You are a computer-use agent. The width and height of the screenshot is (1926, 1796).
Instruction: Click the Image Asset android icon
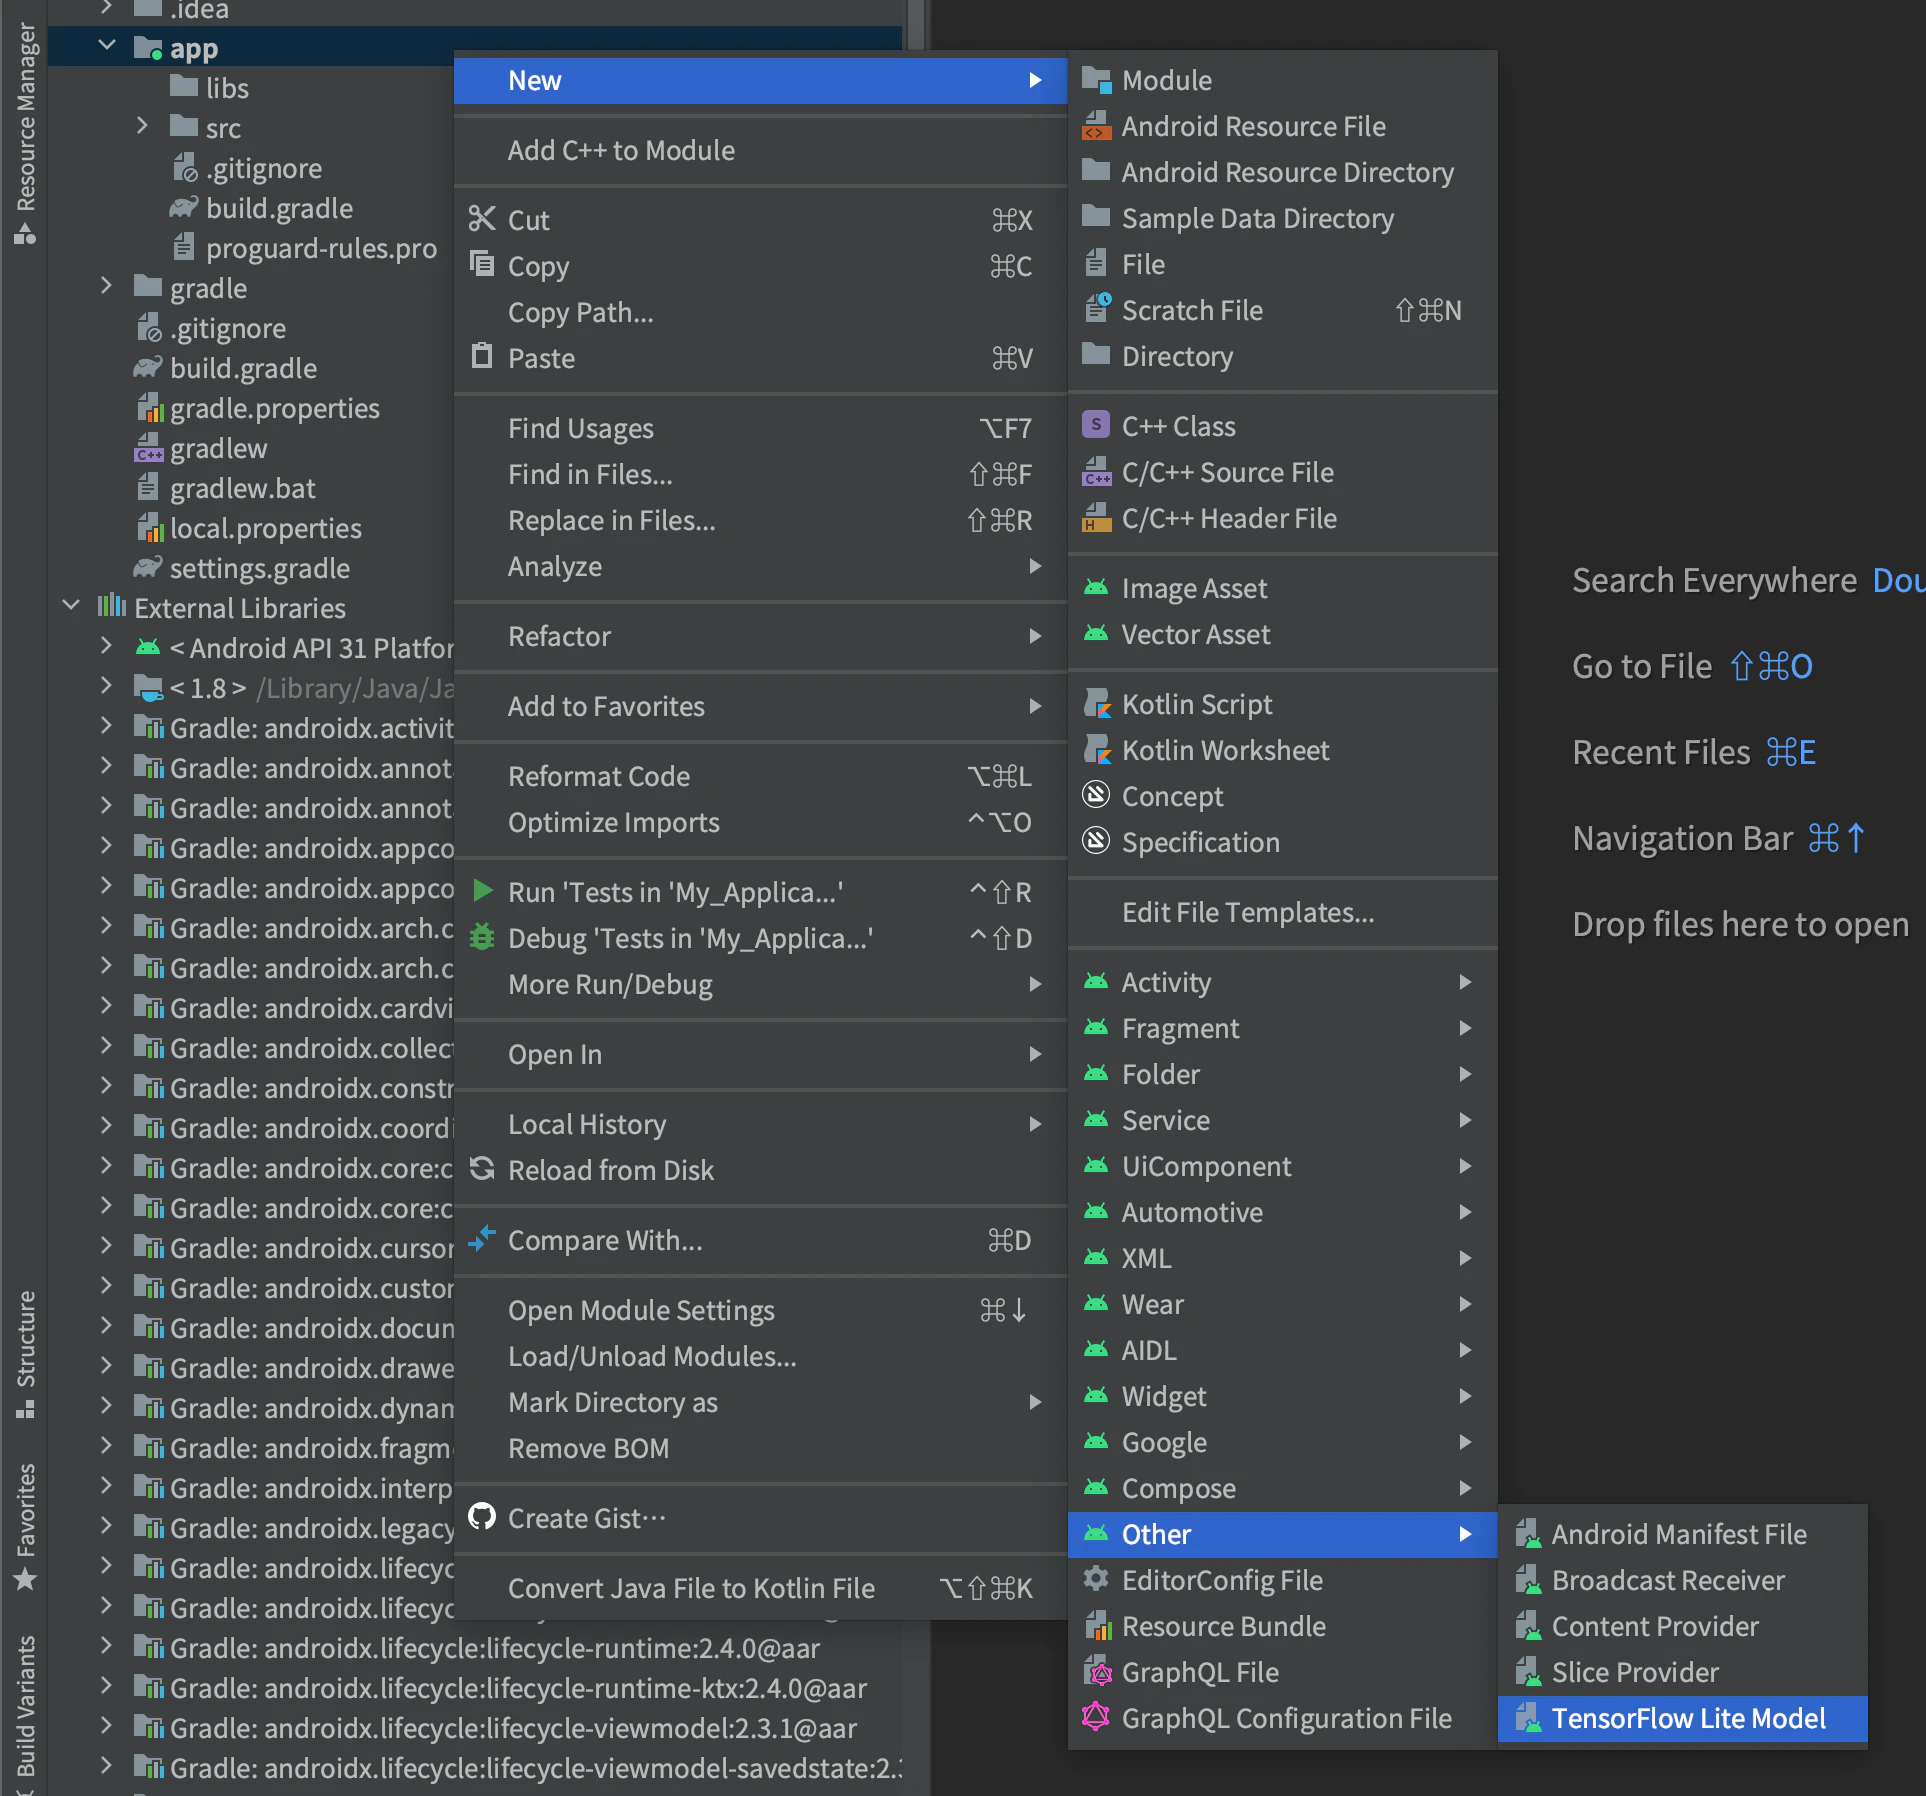coord(1096,586)
